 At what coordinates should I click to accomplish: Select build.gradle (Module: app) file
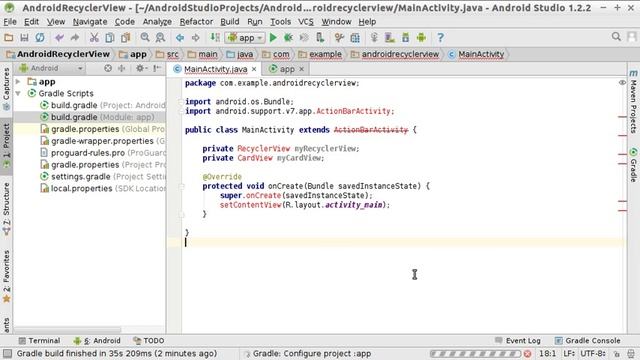[90, 117]
